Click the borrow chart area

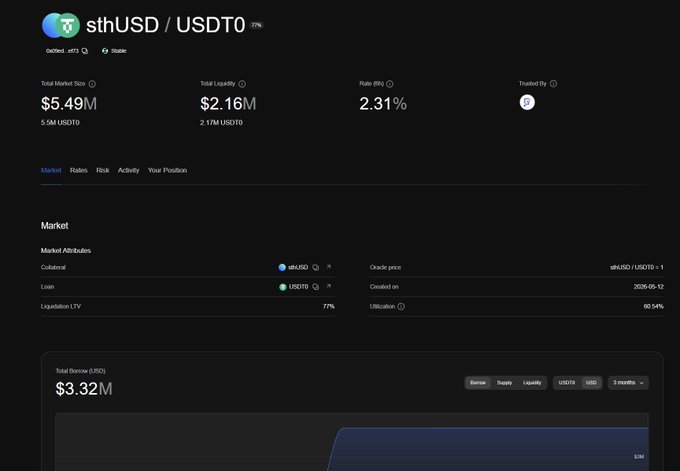coord(352,442)
